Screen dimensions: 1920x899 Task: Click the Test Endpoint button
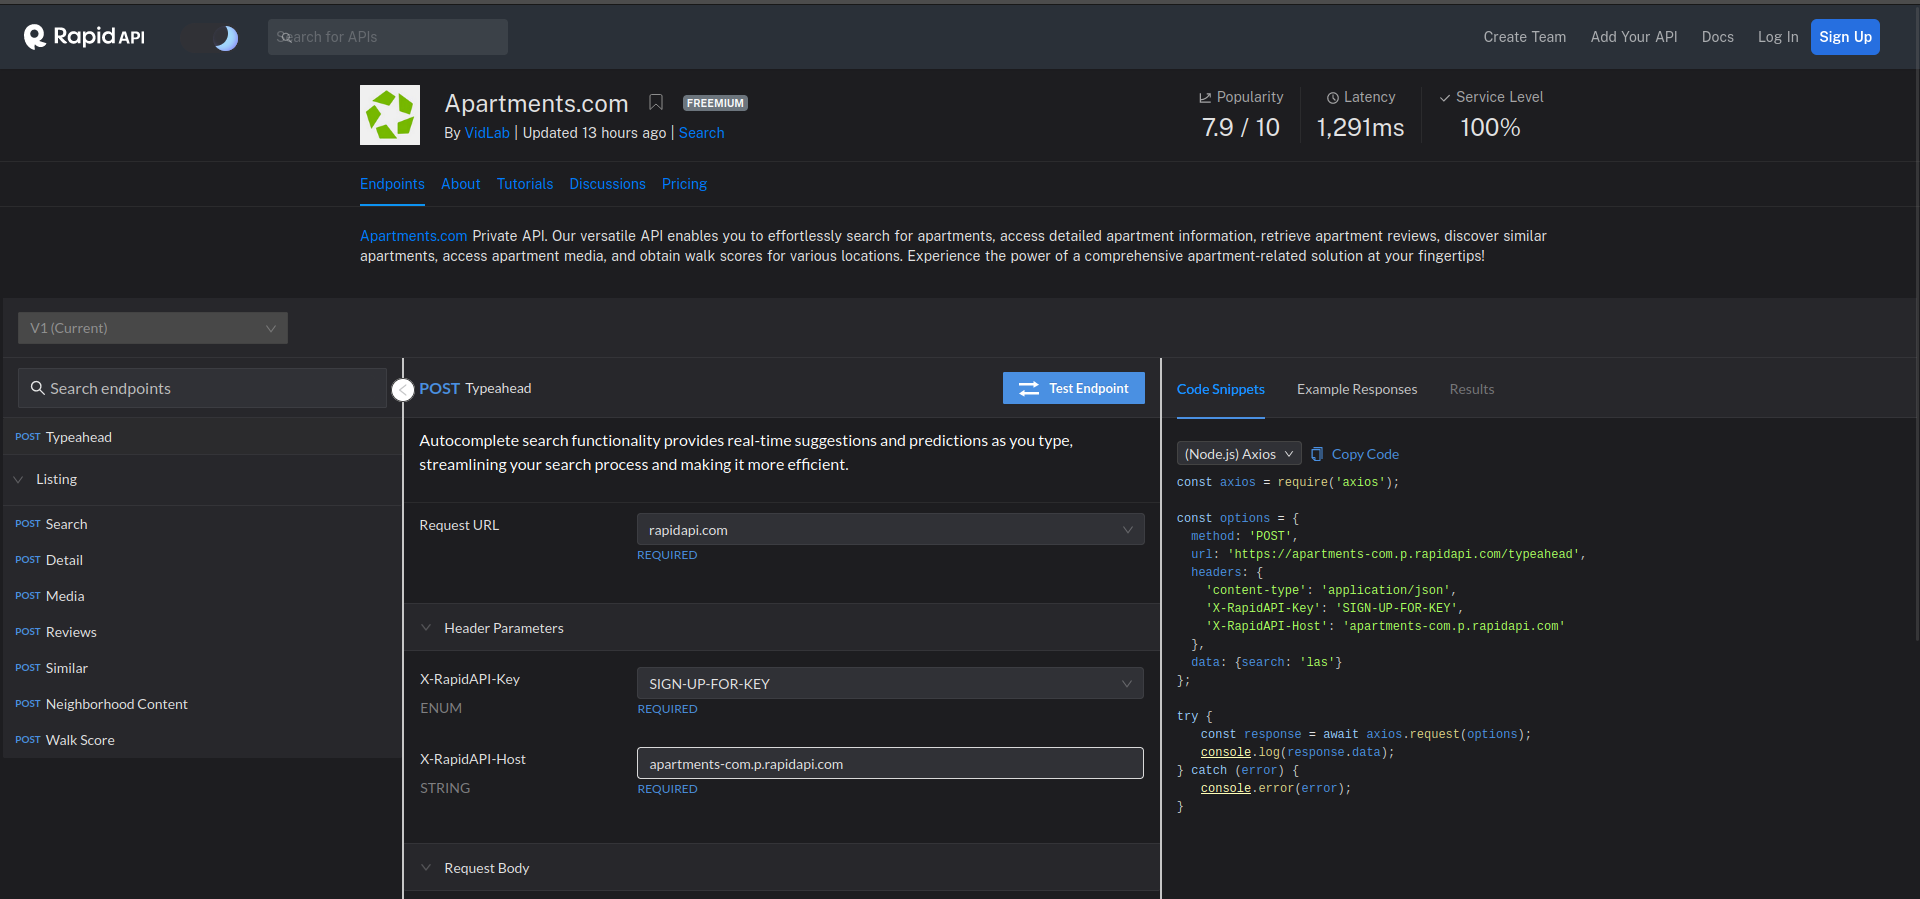pyautogui.click(x=1073, y=388)
